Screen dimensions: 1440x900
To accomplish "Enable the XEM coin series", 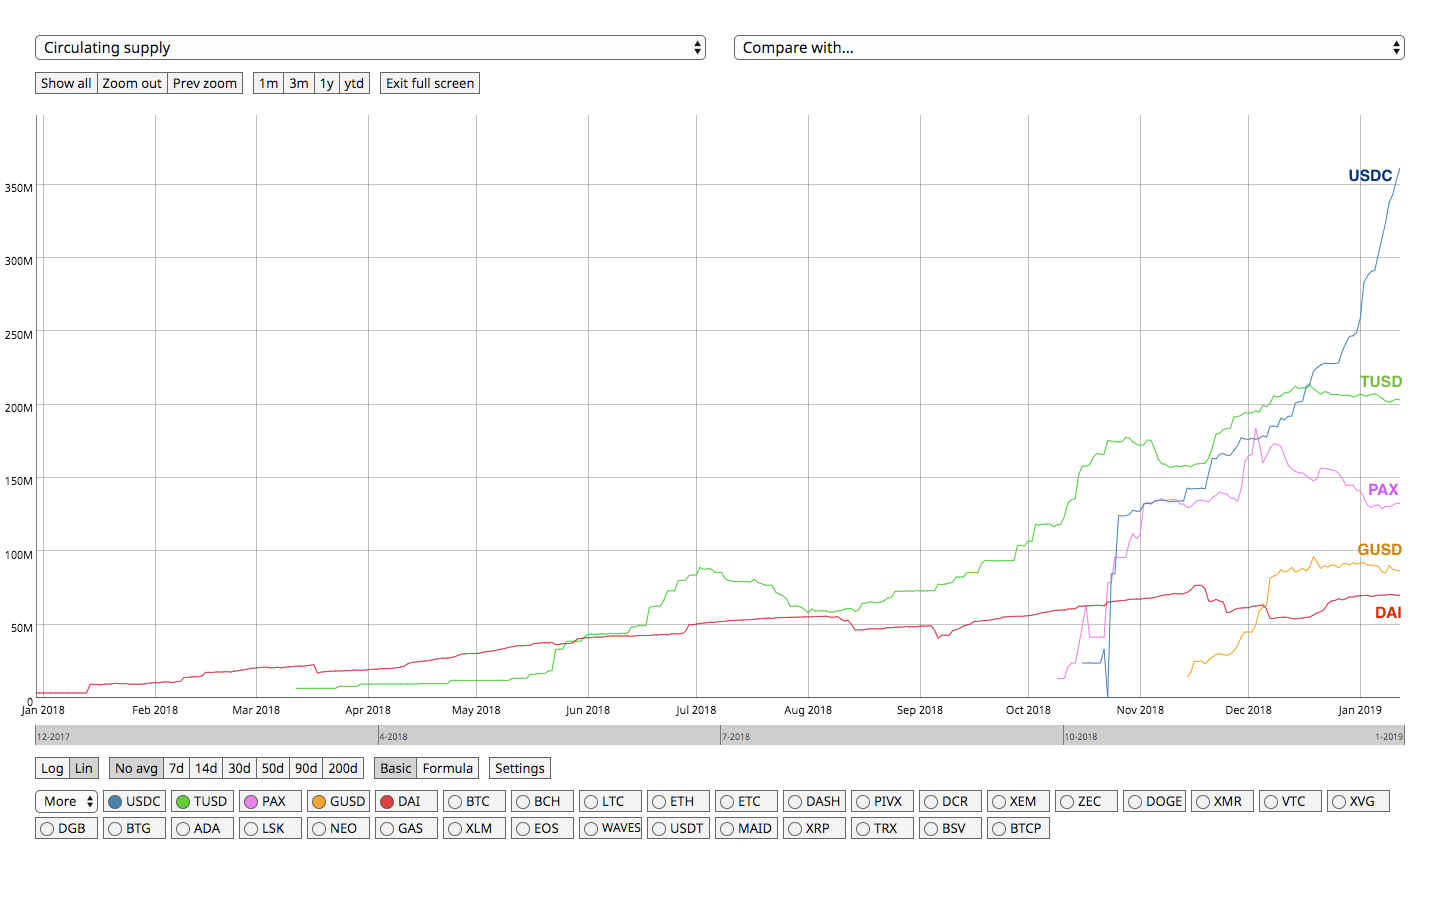I will (1018, 802).
